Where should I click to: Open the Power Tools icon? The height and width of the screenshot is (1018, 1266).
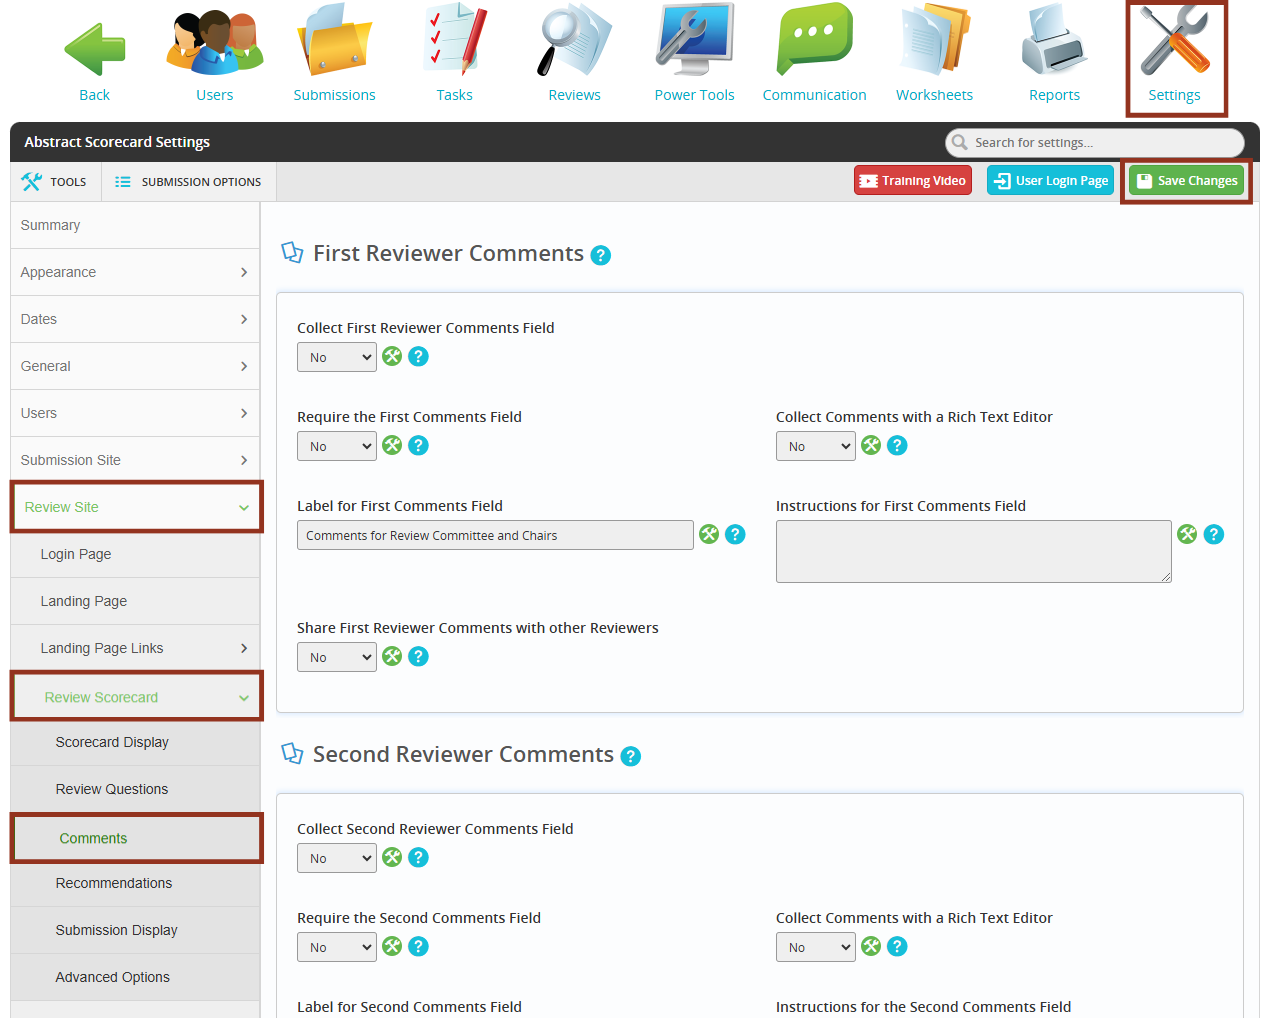point(694,40)
